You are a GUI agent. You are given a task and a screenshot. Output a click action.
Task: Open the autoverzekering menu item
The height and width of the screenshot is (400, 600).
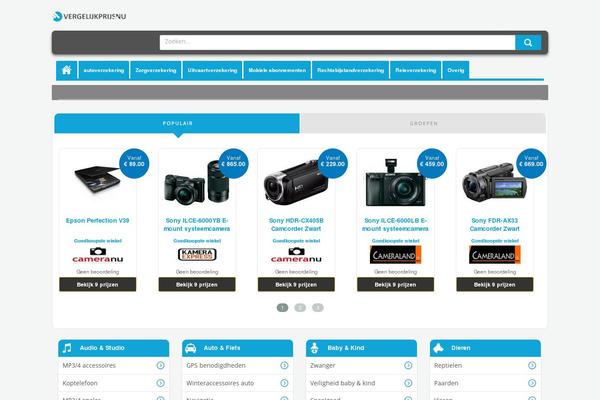pos(104,70)
